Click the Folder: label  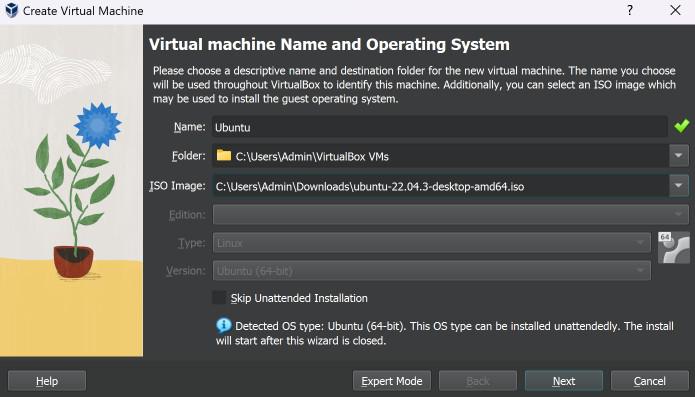[188, 156]
